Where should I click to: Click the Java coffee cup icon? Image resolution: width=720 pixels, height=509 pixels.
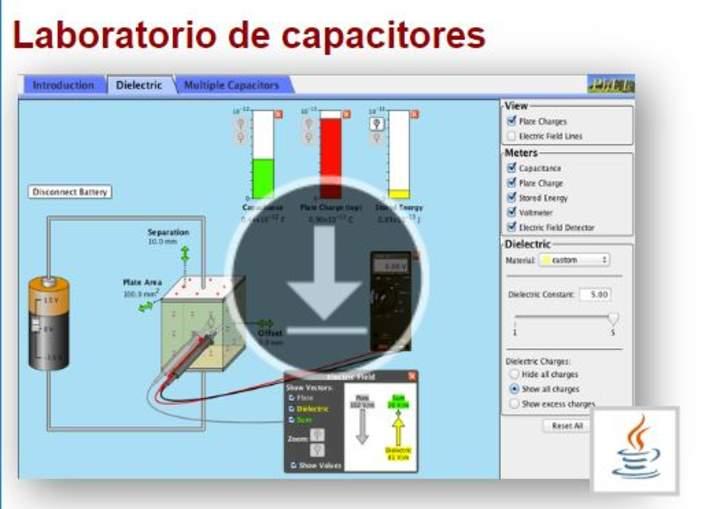click(x=634, y=449)
